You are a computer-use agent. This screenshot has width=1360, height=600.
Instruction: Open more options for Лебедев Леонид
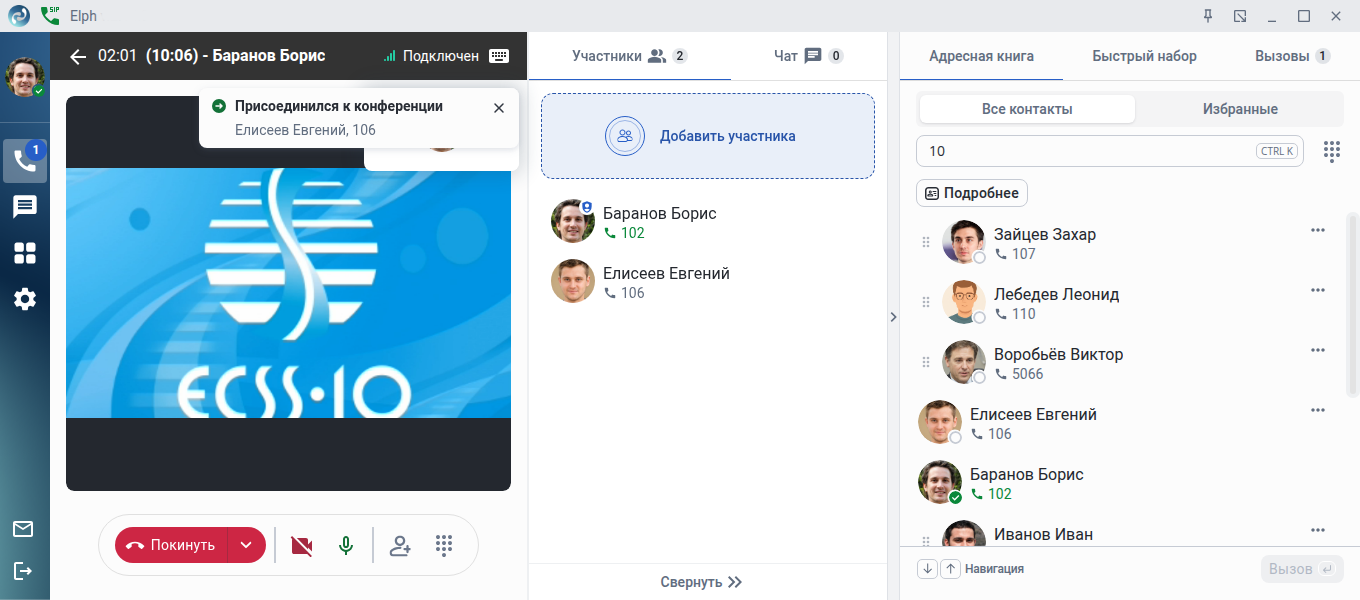pyautogui.click(x=1318, y=290)
